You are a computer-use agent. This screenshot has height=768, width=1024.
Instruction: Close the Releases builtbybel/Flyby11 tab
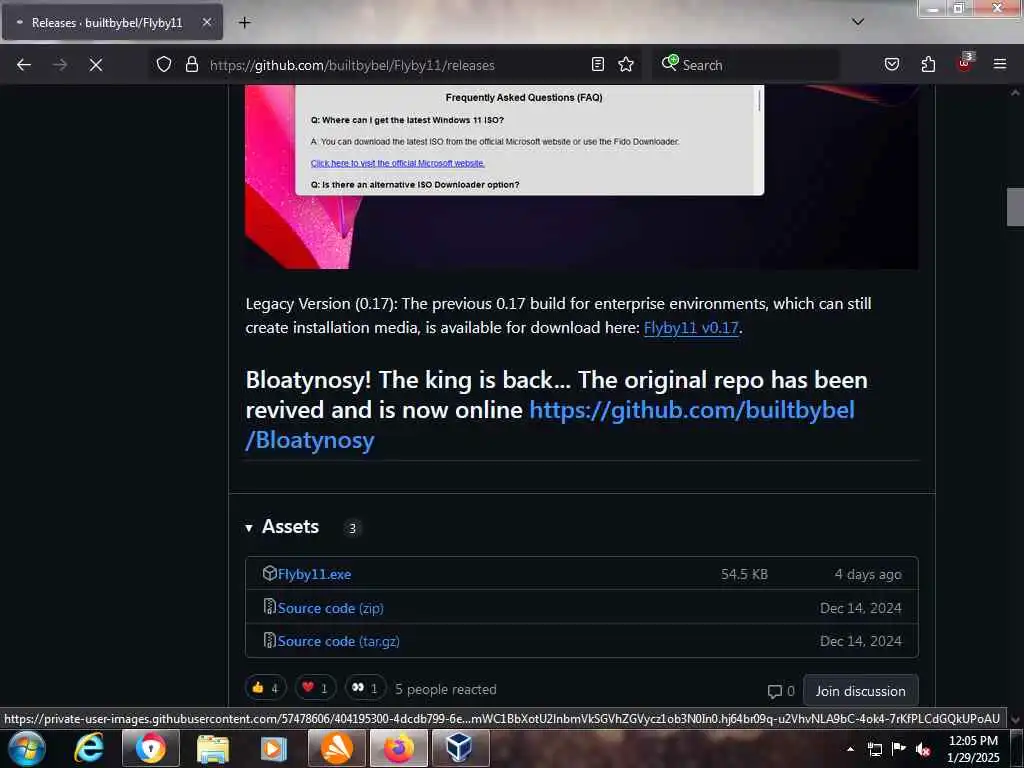(206, 22)
